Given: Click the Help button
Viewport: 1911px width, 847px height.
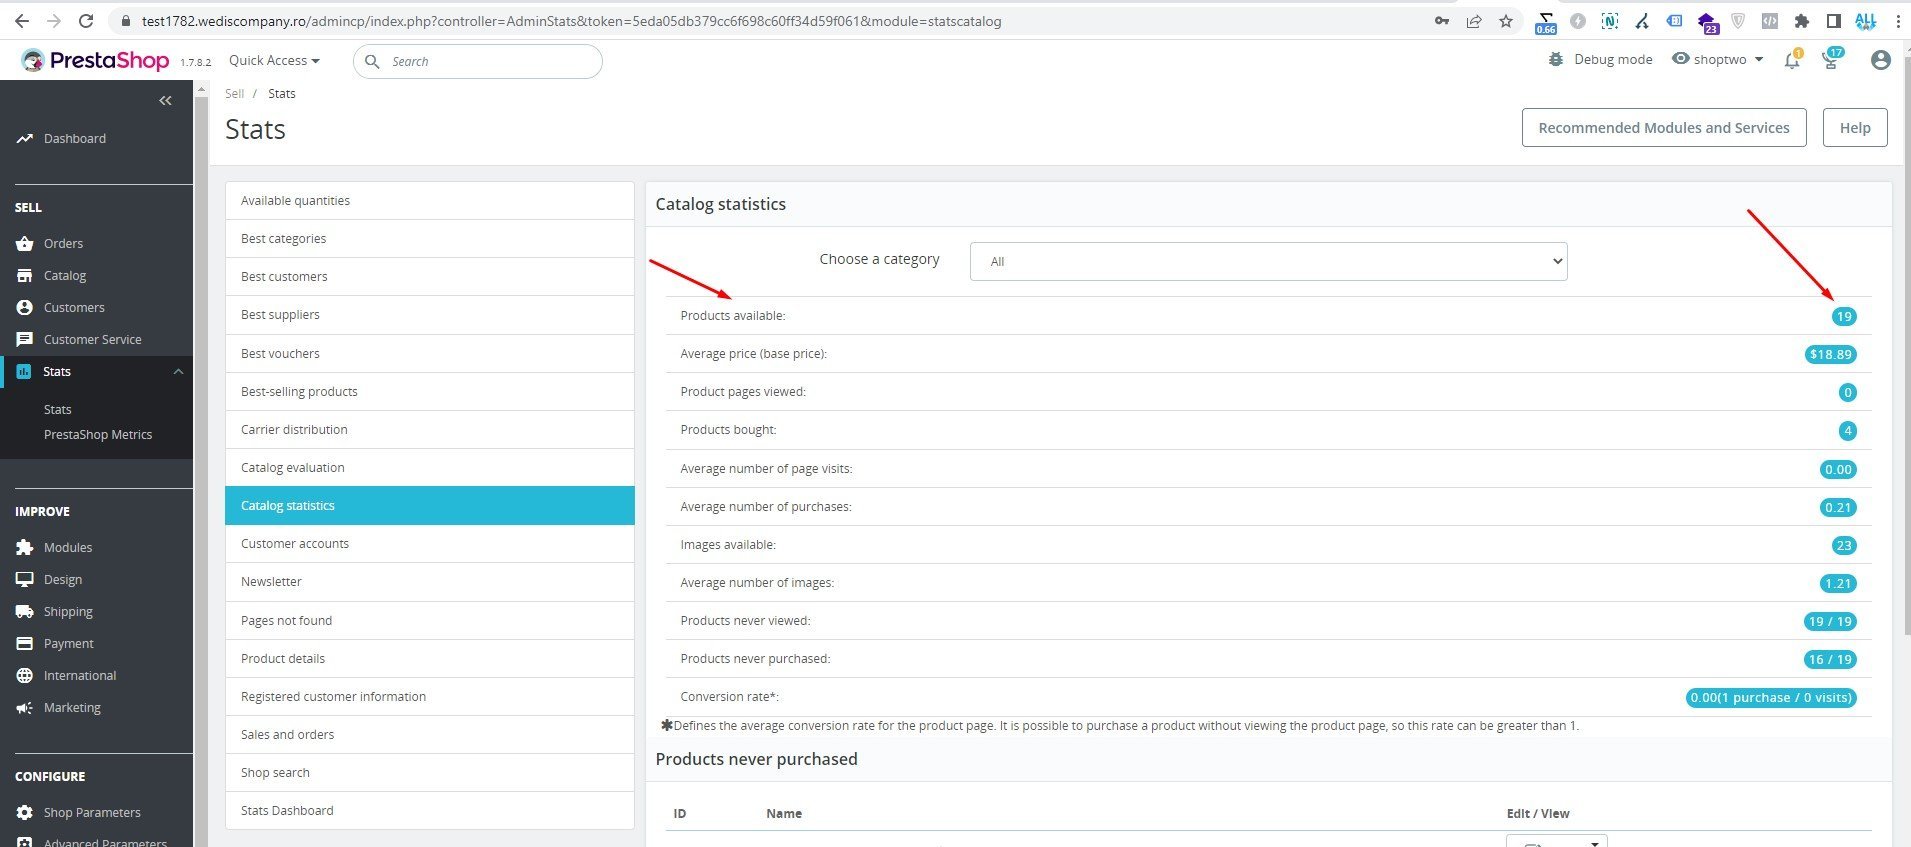Looking at the screenshot, I should 1855,128.
